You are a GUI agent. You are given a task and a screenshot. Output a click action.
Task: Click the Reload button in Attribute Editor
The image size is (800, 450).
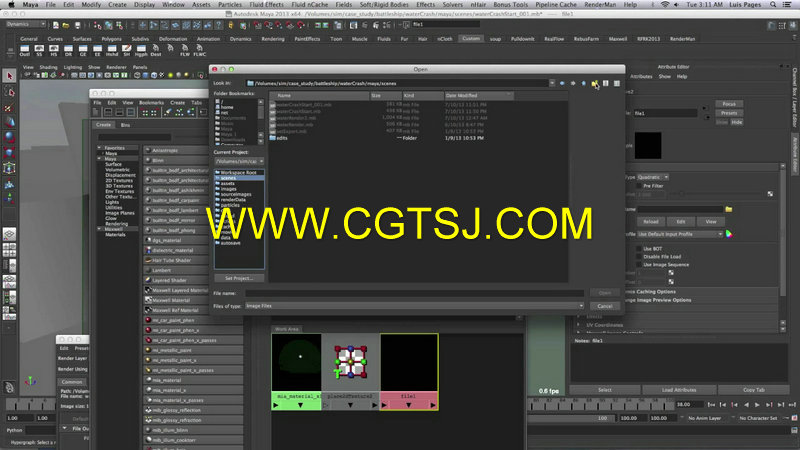coord(651,221)
